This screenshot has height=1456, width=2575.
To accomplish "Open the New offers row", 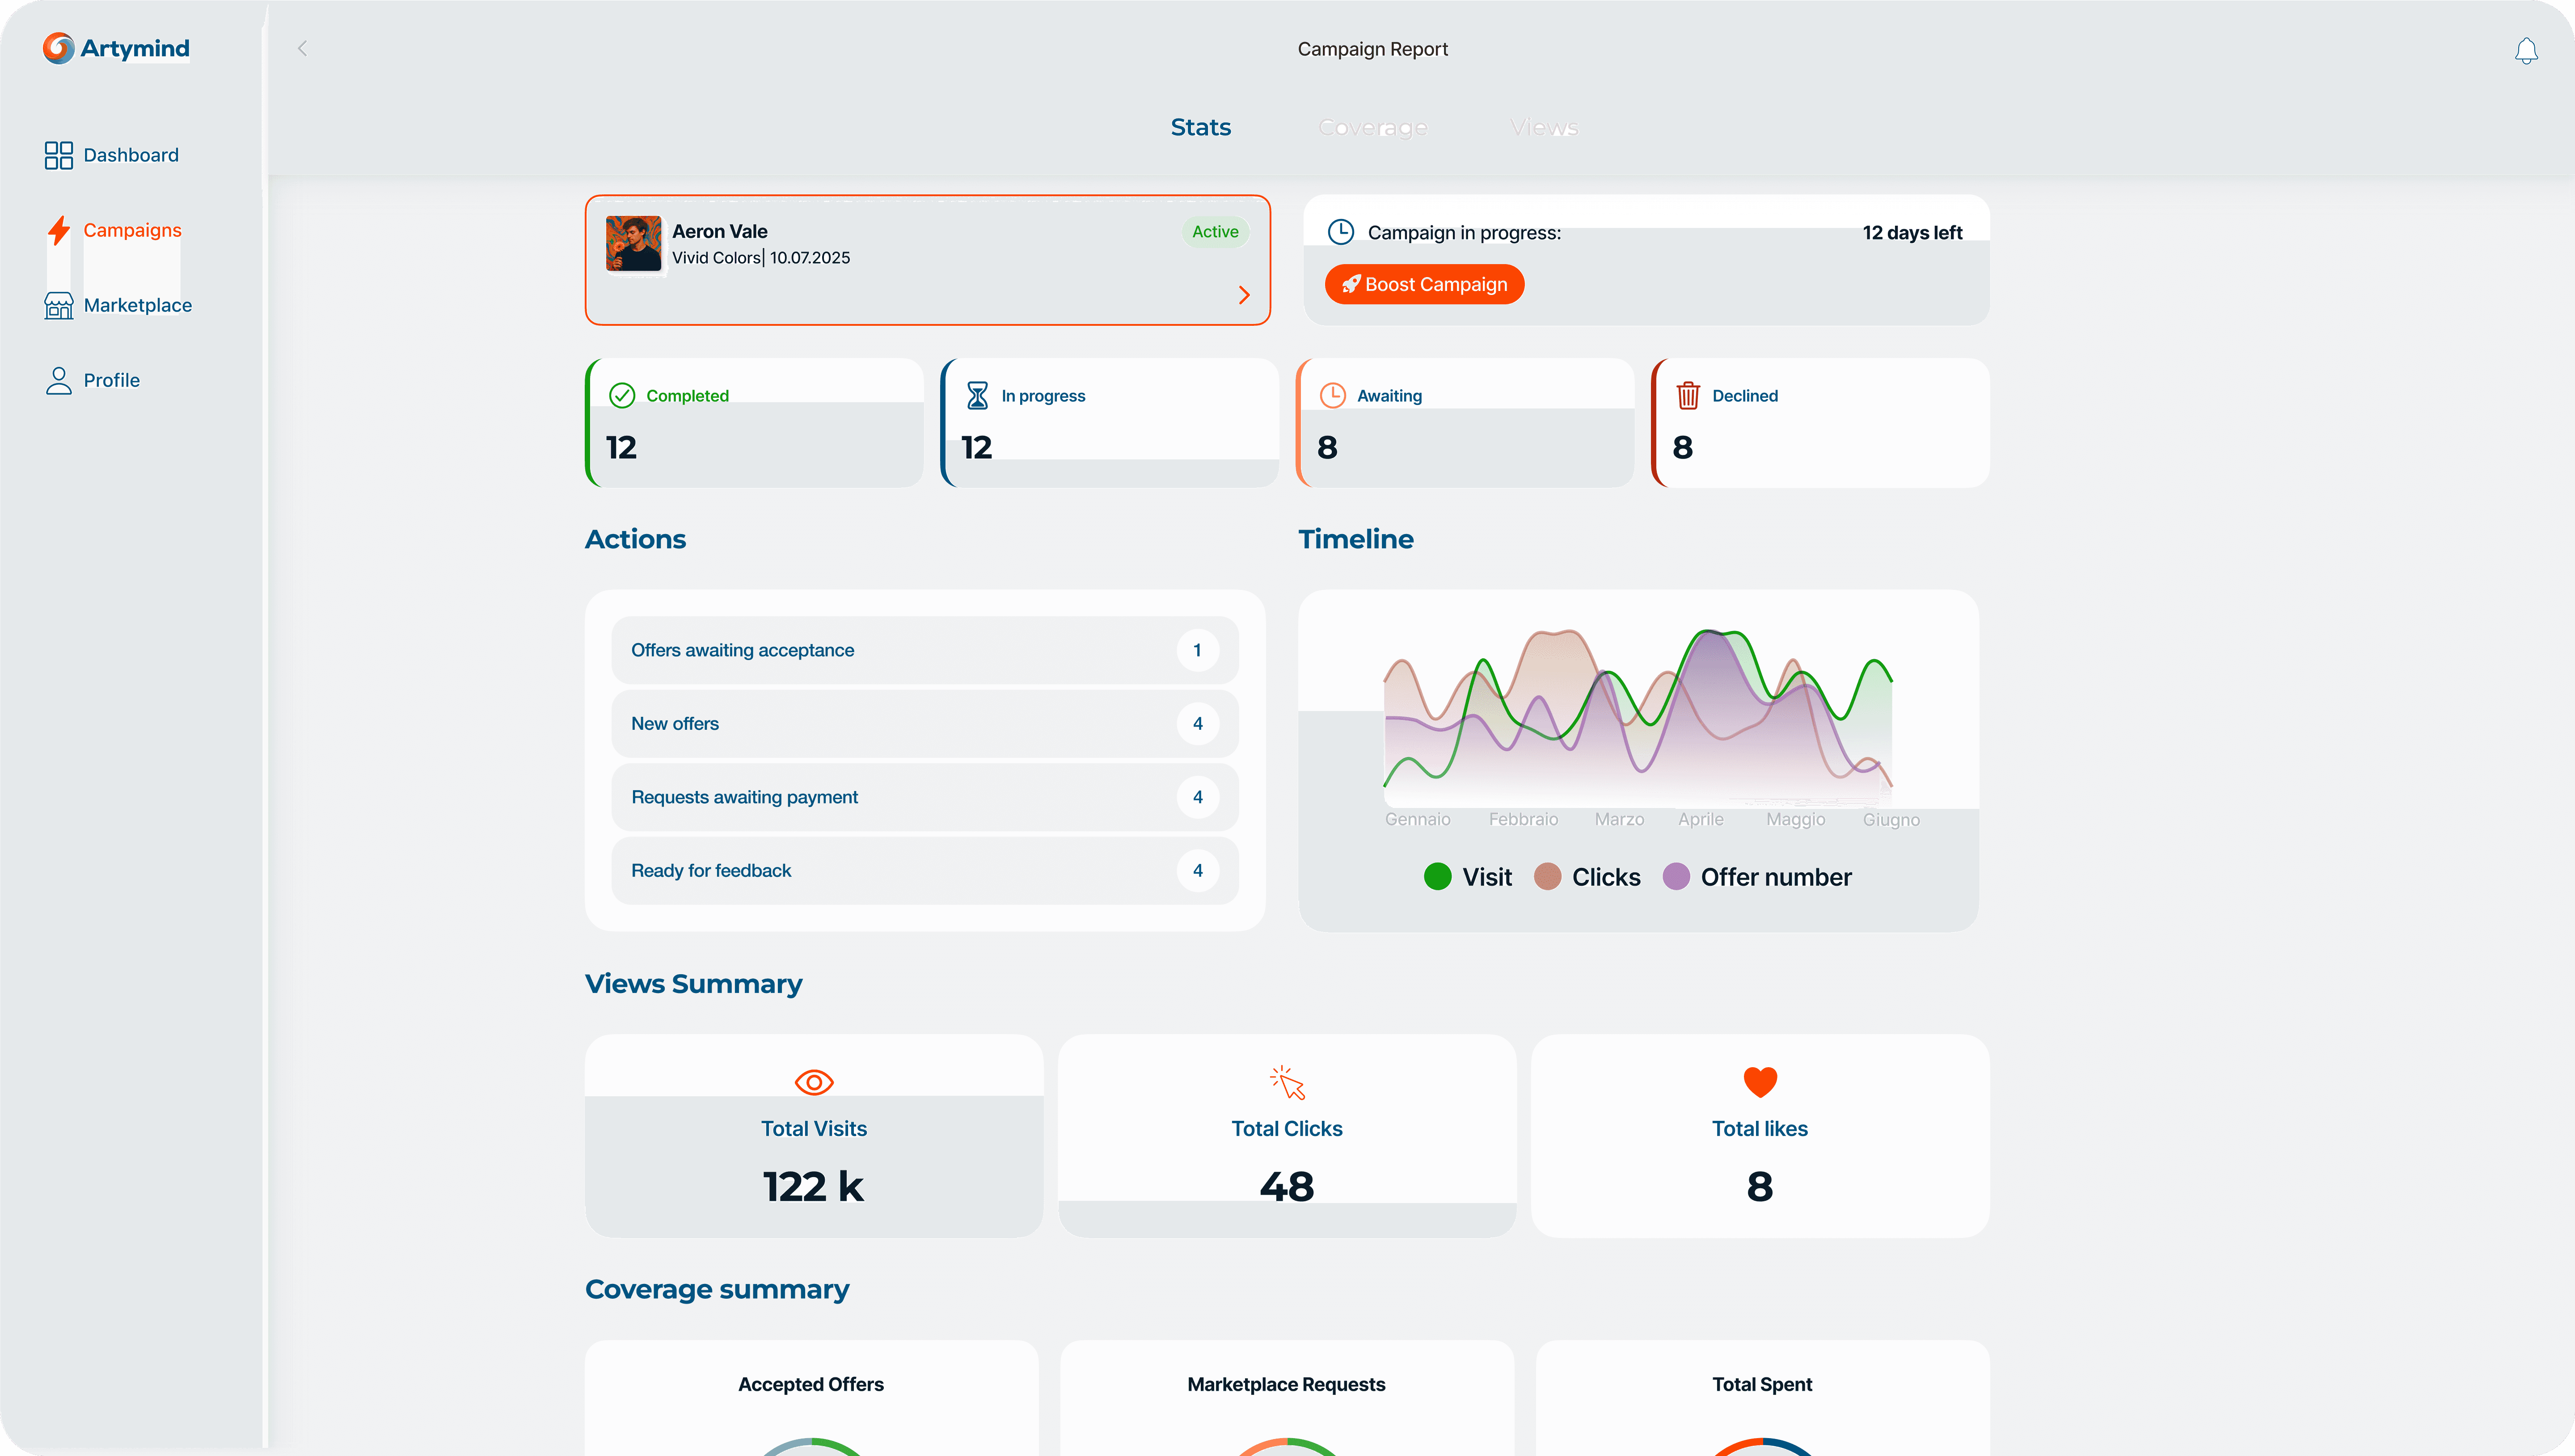I will coord(925,724).
